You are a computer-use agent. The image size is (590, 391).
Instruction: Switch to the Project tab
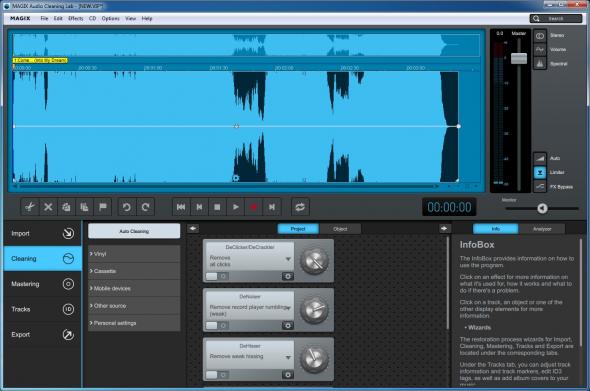(298, 229)
